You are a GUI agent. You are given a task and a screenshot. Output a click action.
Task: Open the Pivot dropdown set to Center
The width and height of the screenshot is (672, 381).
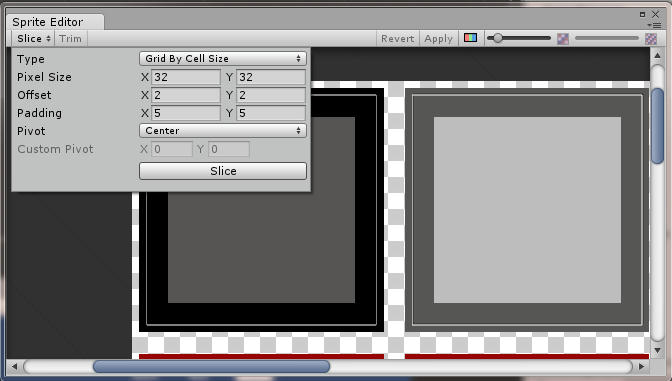point(223,131)
